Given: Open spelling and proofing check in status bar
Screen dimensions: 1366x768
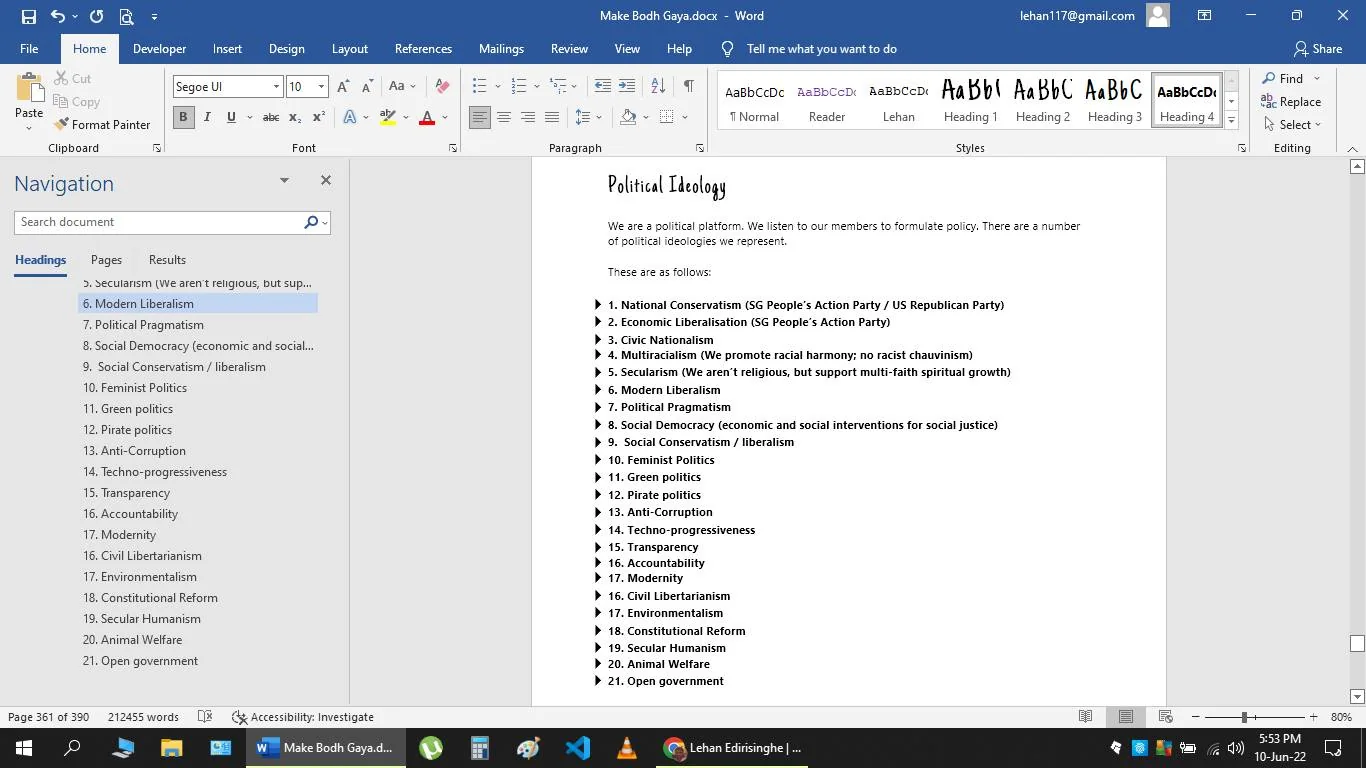Looking at the screenshot, I should [x=205, y=717].
